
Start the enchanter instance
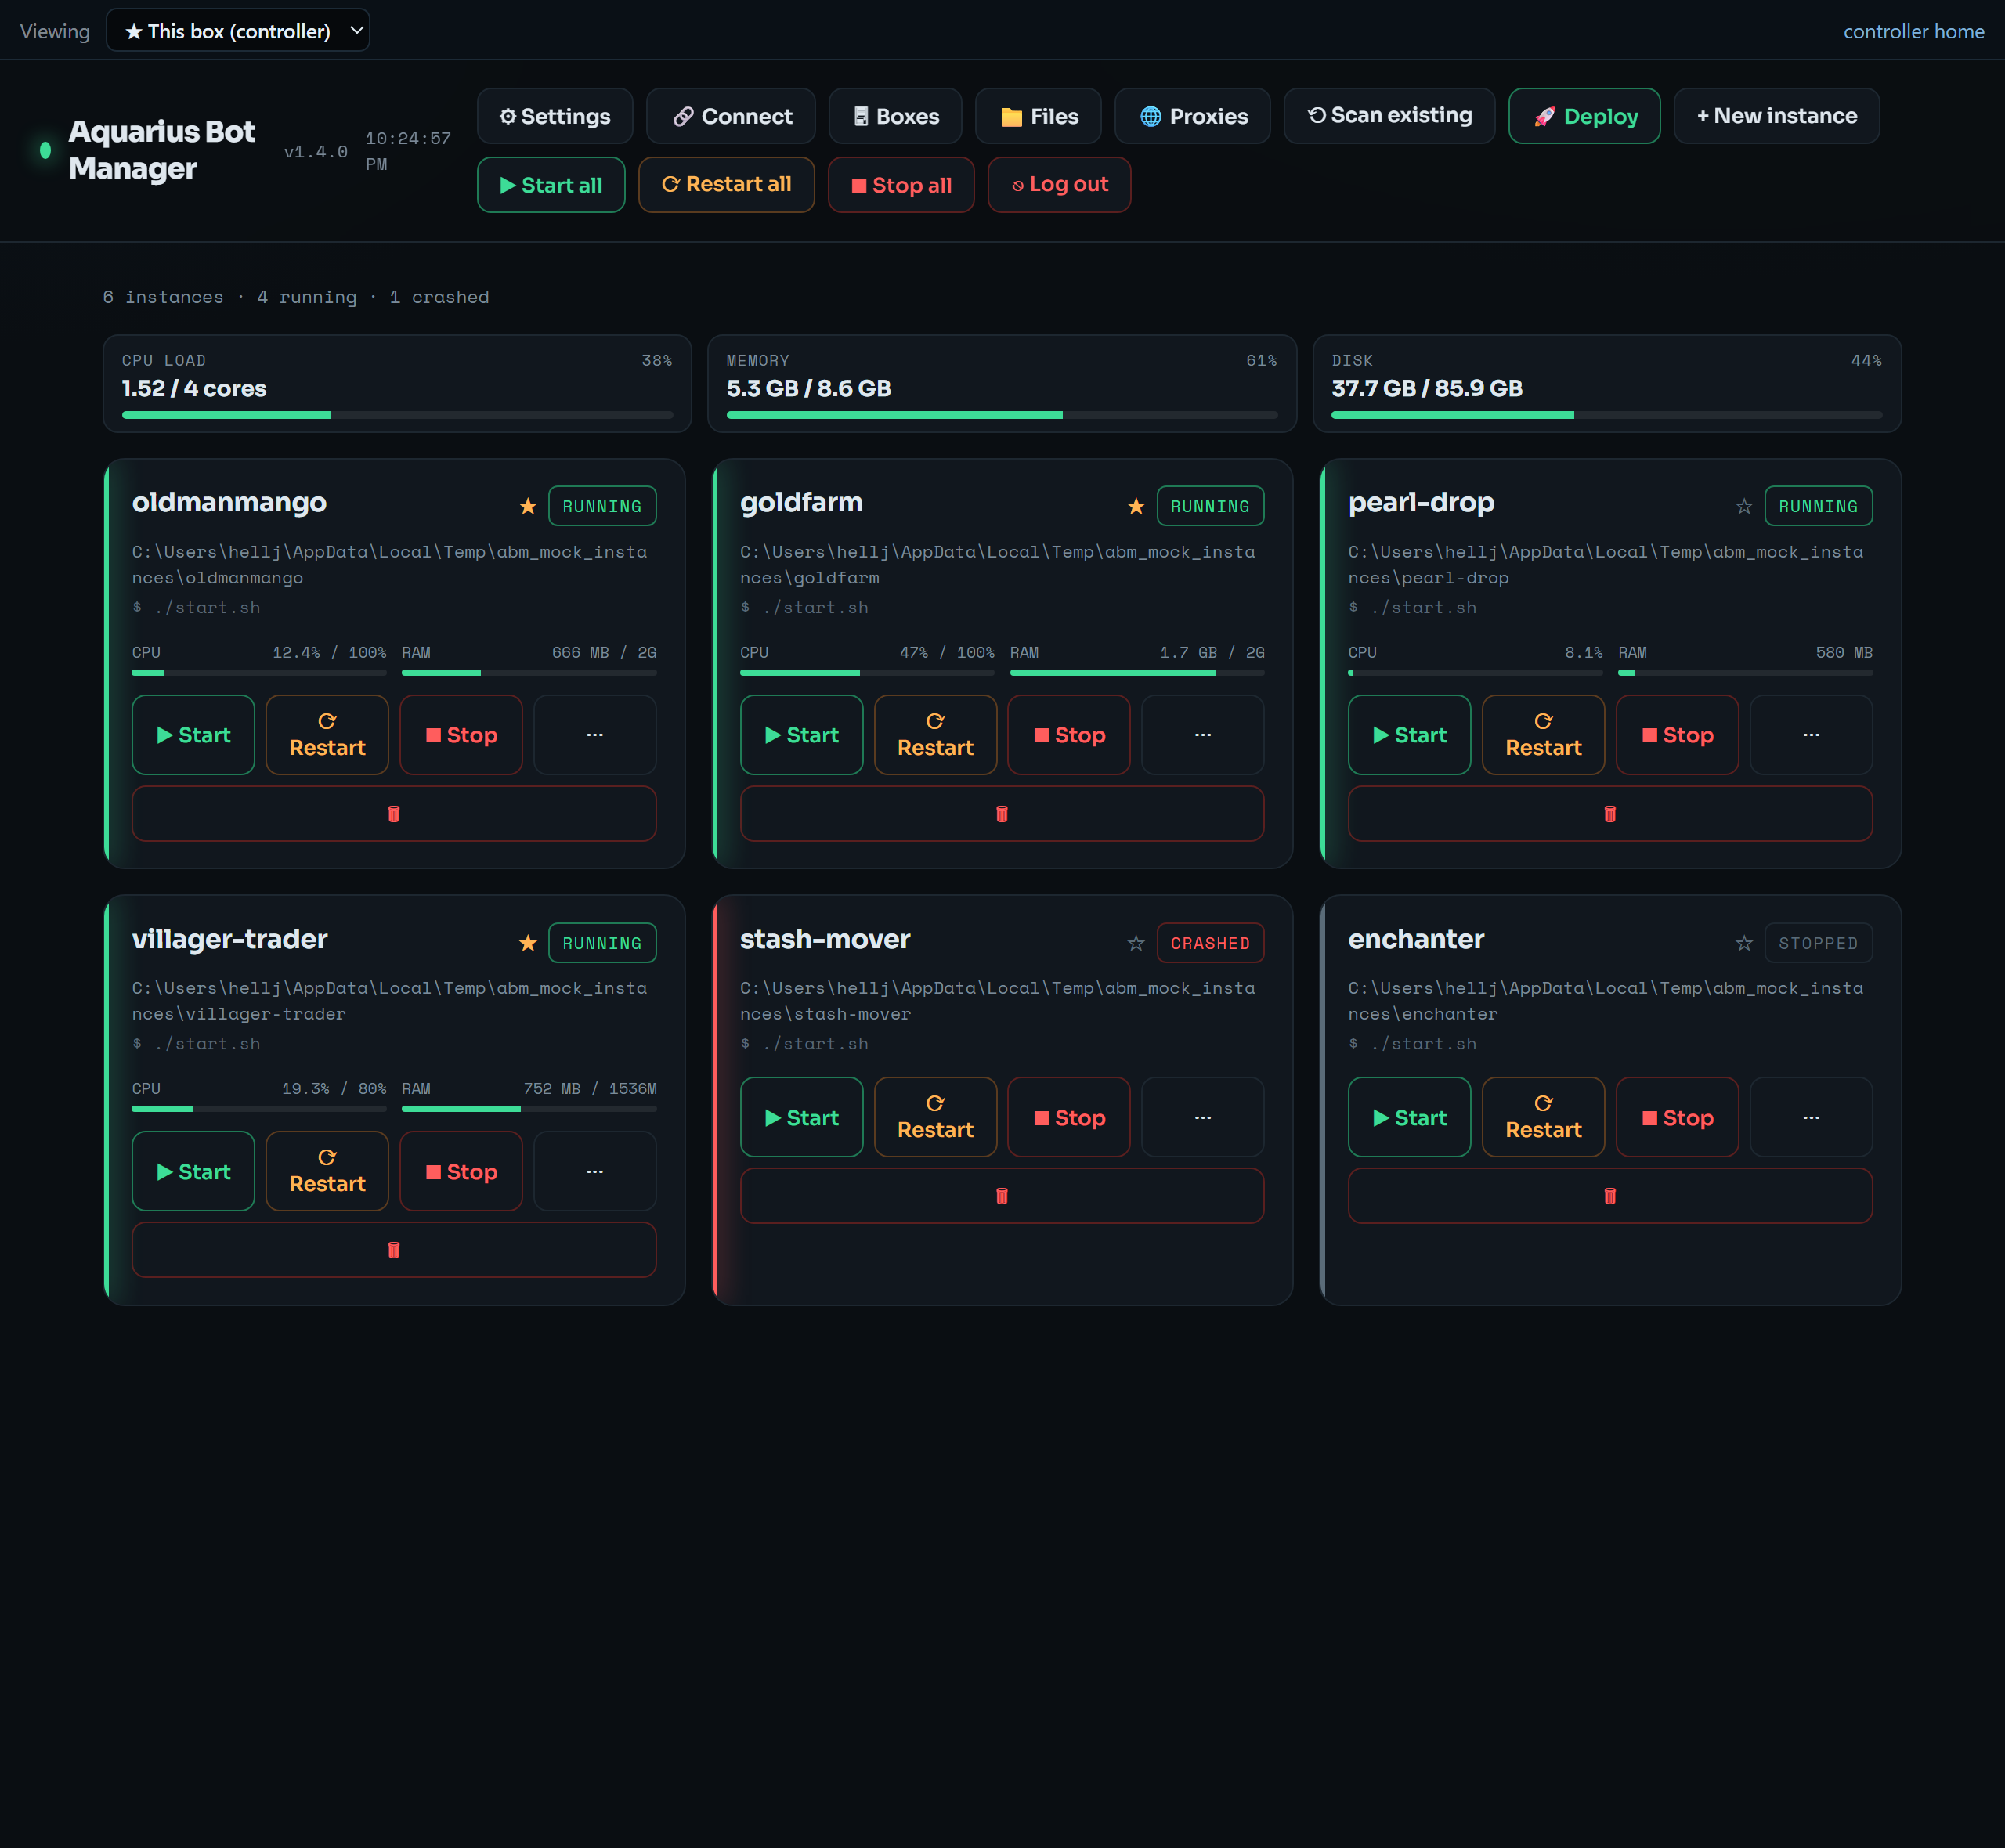click(1409, 1117)
